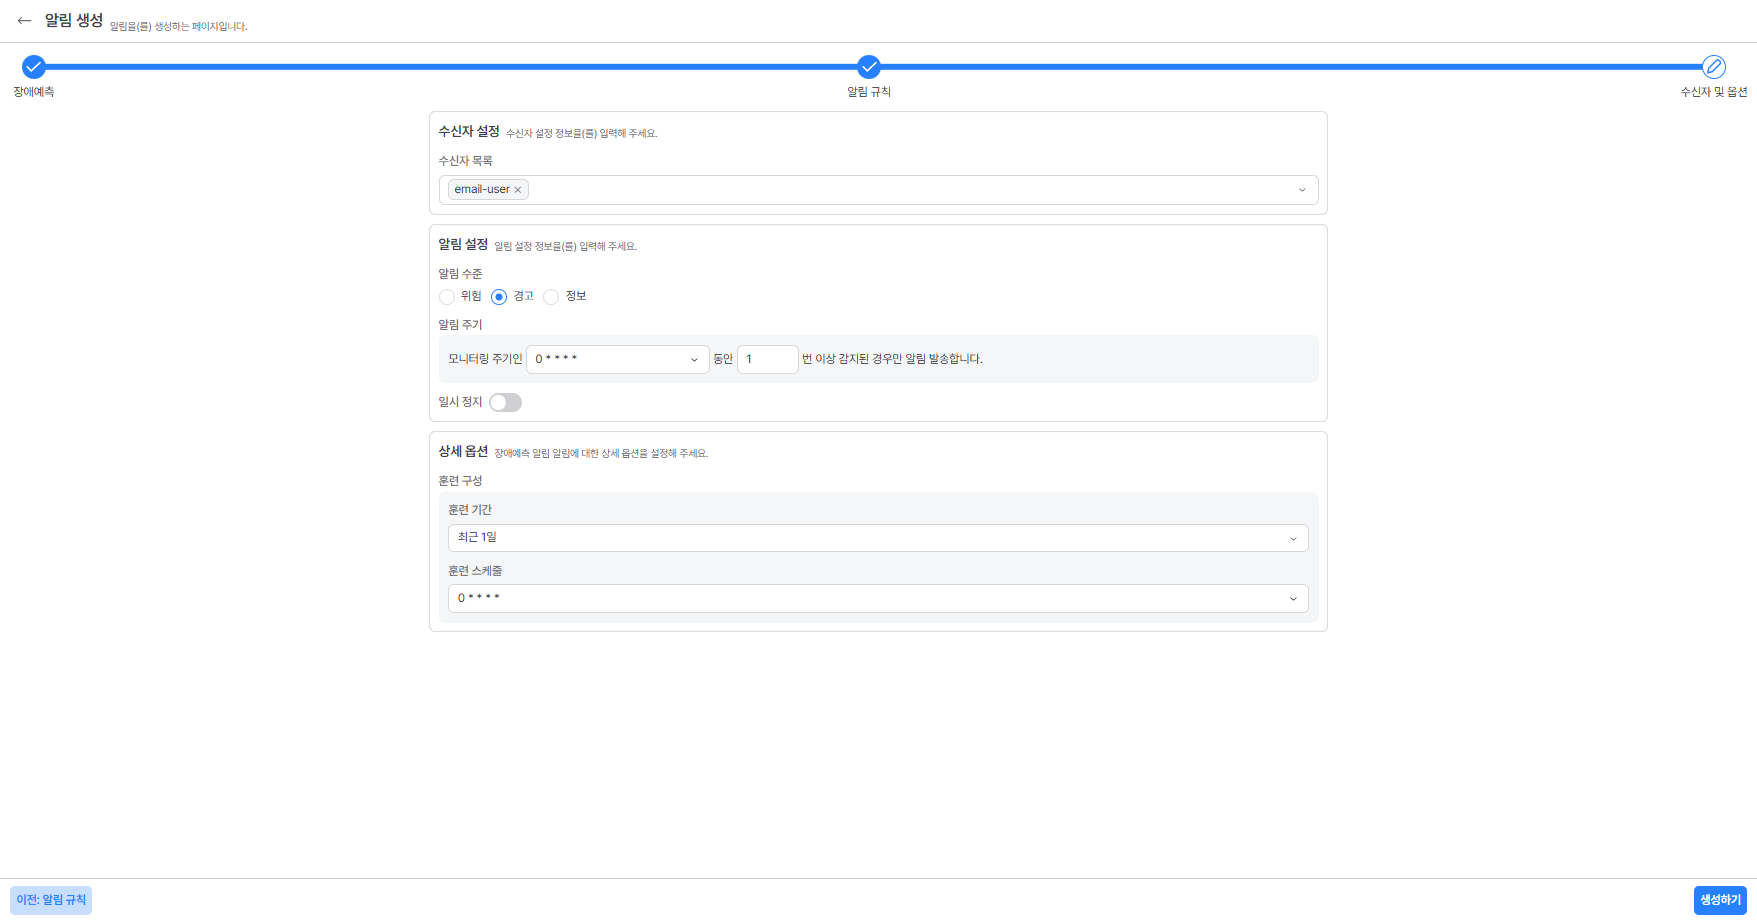Click the 알림 규칙 step label
Image resolution: width=1757 pixels, height=921 pixels.
tap(869, 92)
